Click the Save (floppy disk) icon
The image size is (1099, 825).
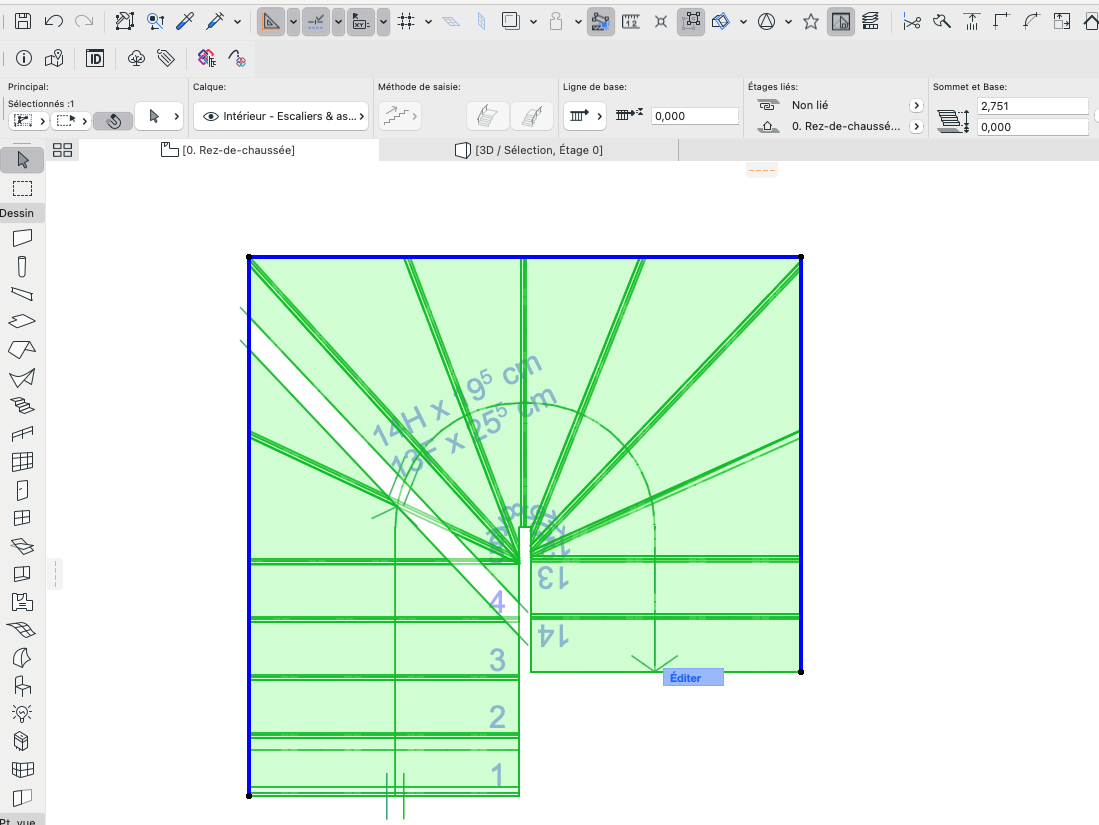pos(23,21)
